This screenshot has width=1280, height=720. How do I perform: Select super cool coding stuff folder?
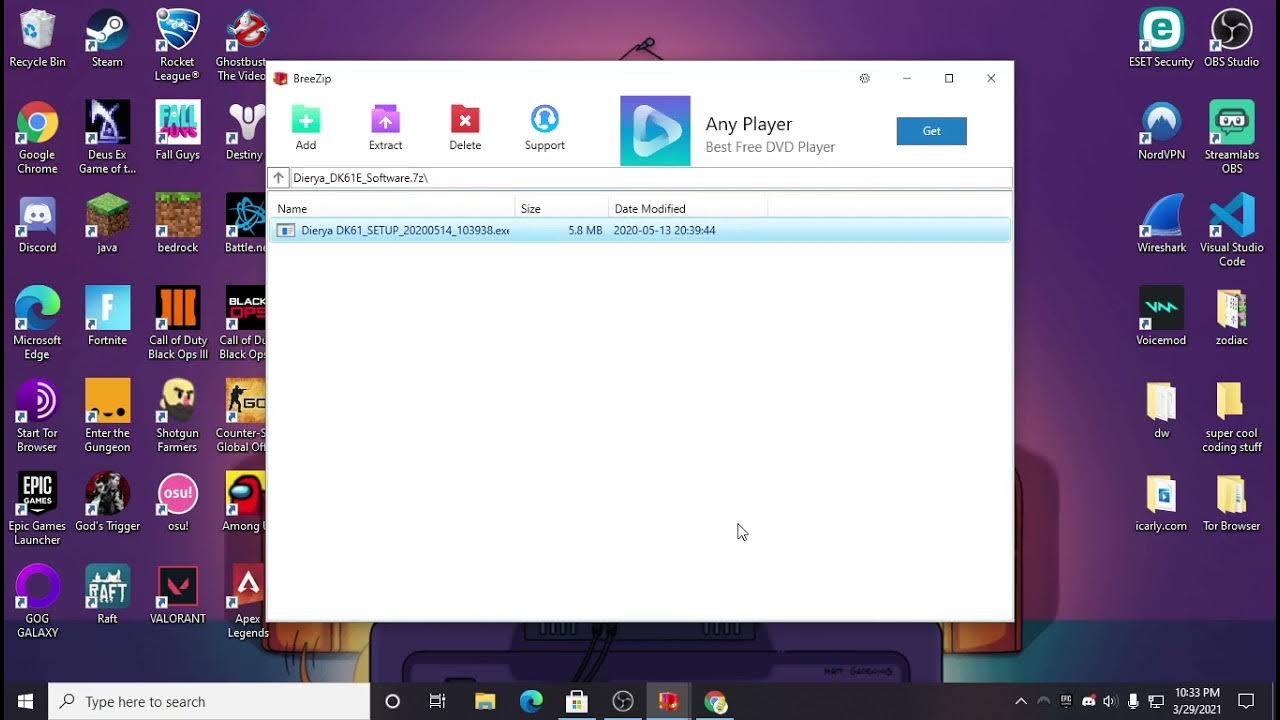click(1231, 416)
